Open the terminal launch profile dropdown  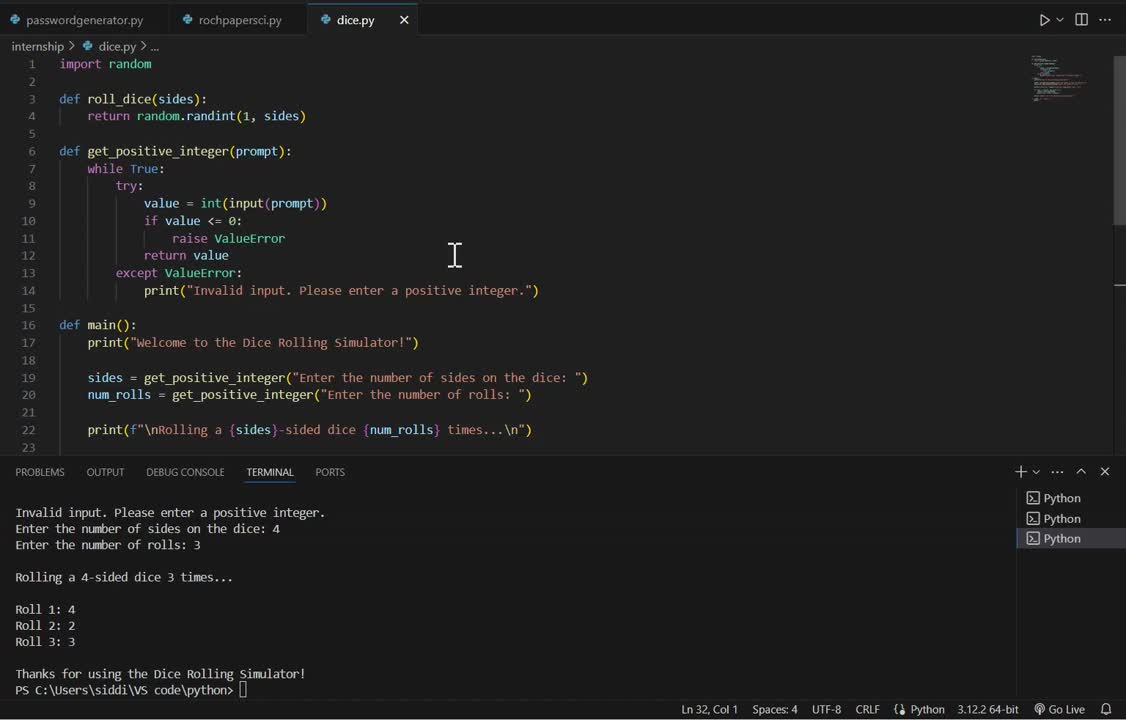coord(1036,472)
